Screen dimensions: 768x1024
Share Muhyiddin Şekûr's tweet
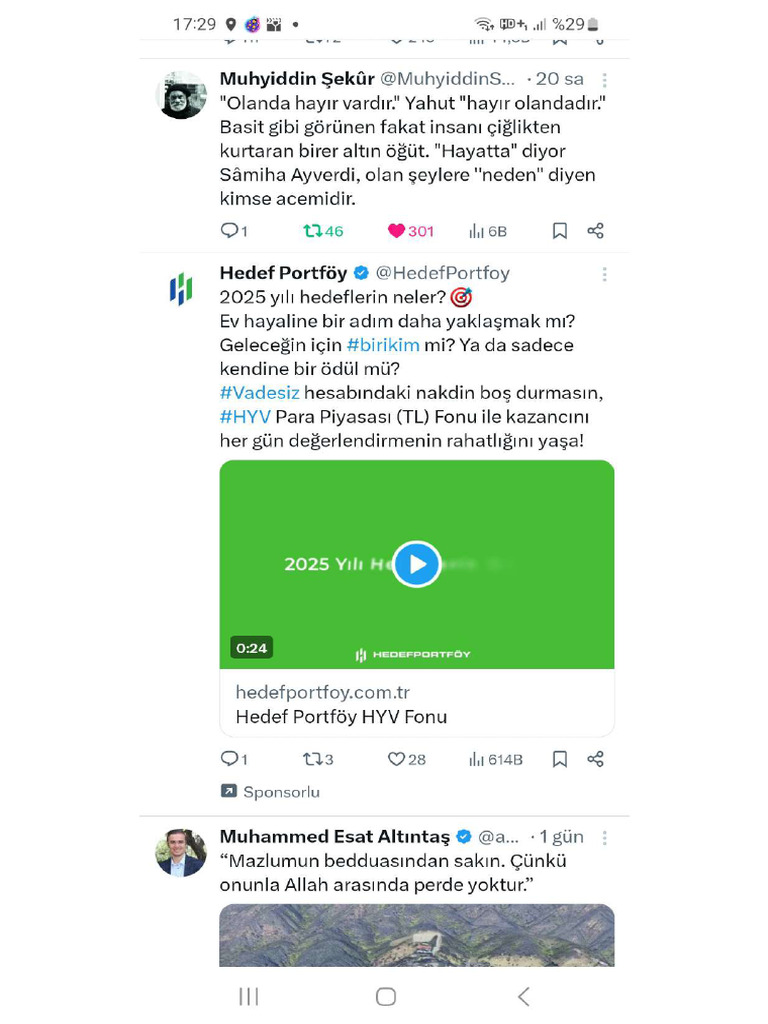(596, 231)
